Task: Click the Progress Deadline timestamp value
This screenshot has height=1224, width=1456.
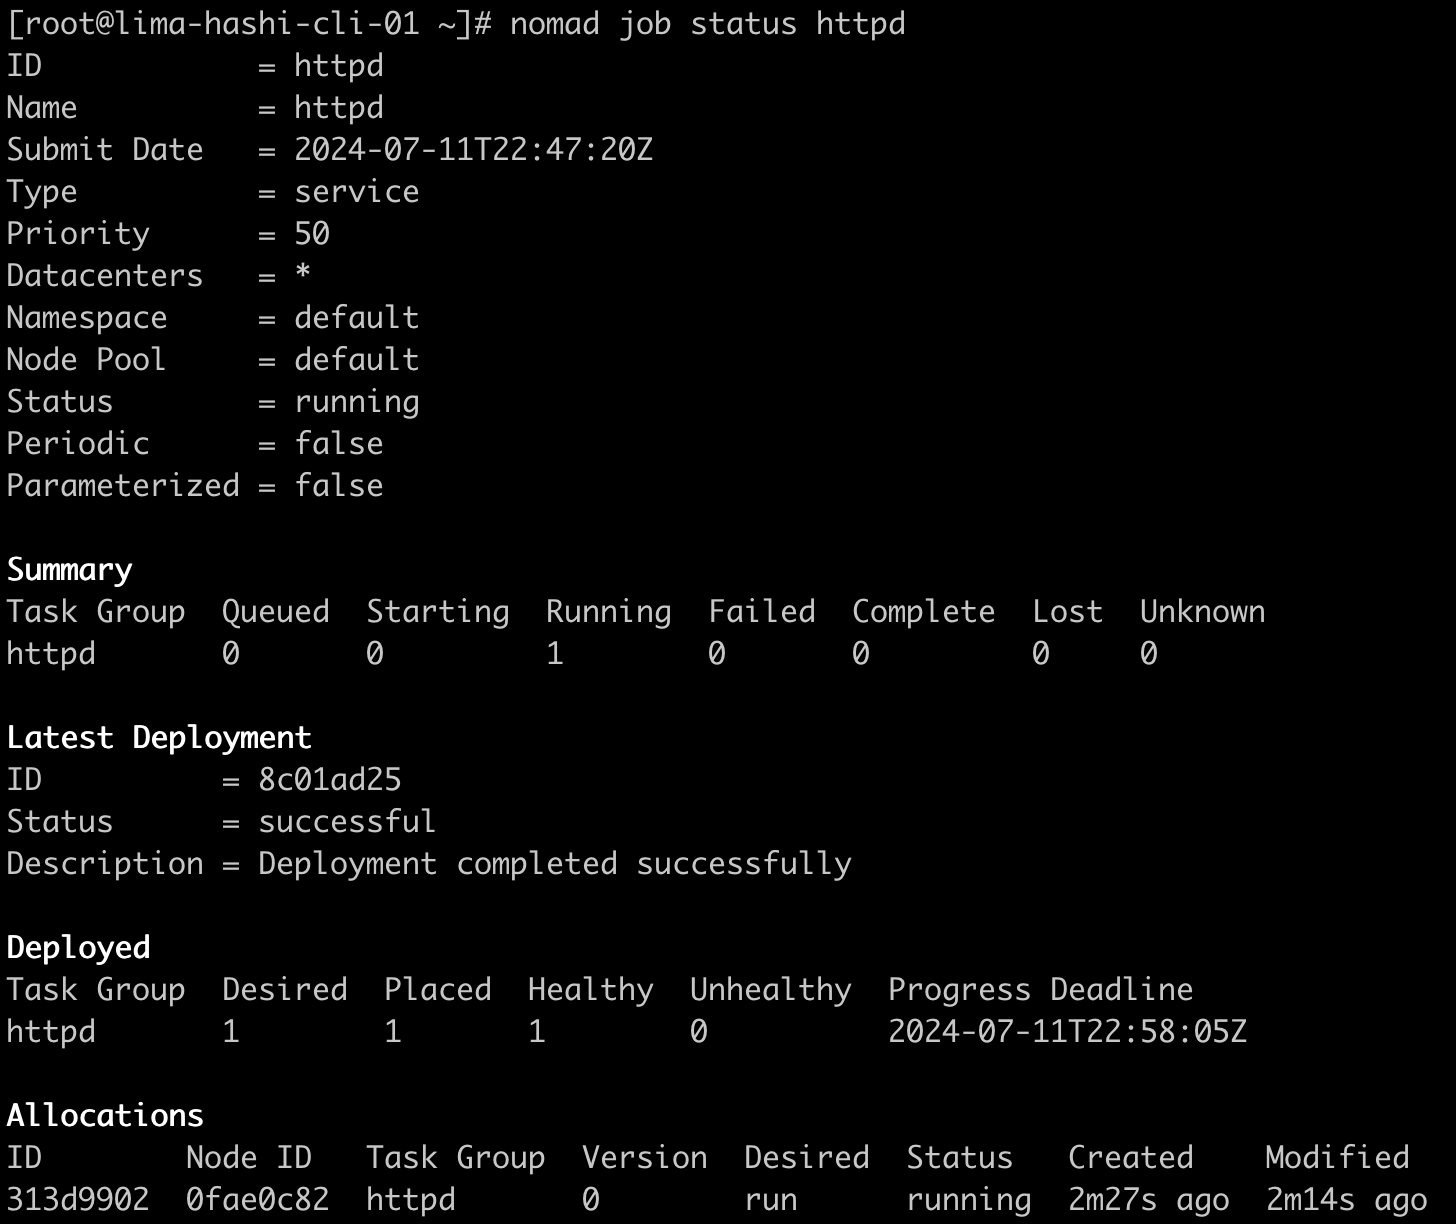Action: point(1067,1032)
